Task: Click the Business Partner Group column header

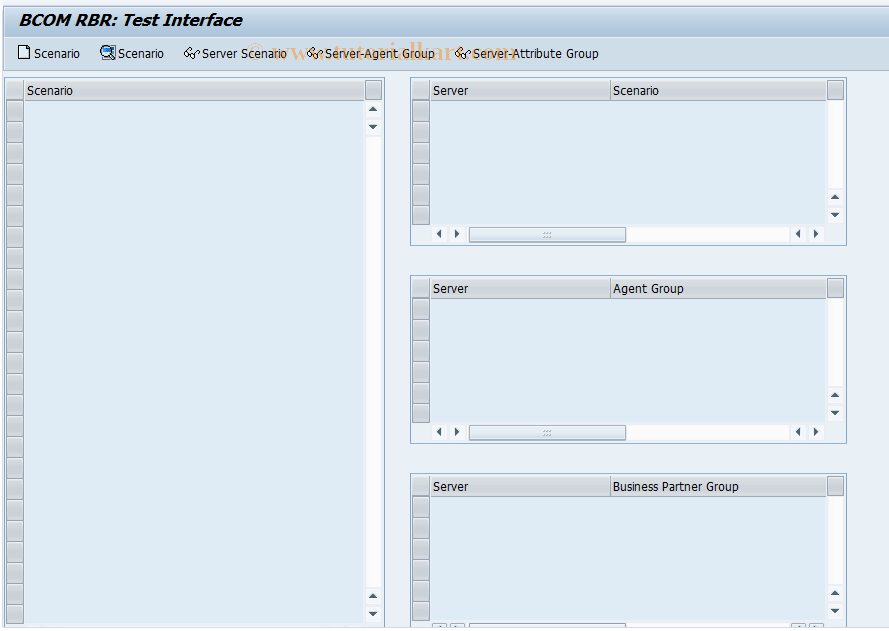Action: [x=718, y=486]
